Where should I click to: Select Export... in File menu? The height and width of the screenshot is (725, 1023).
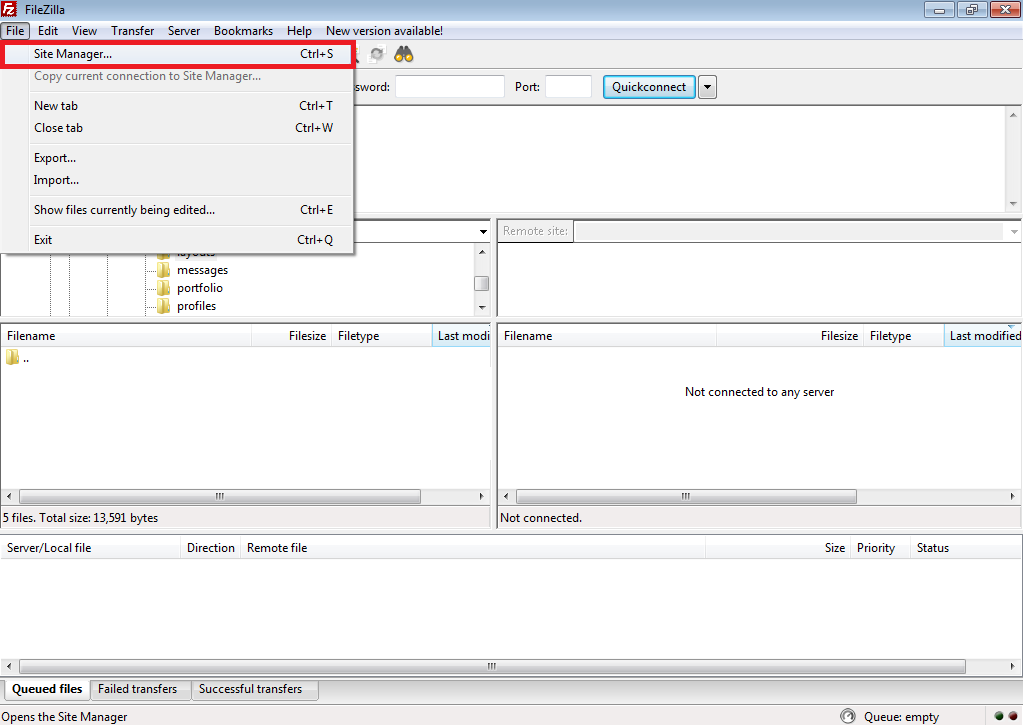click(x=177, y=158)
